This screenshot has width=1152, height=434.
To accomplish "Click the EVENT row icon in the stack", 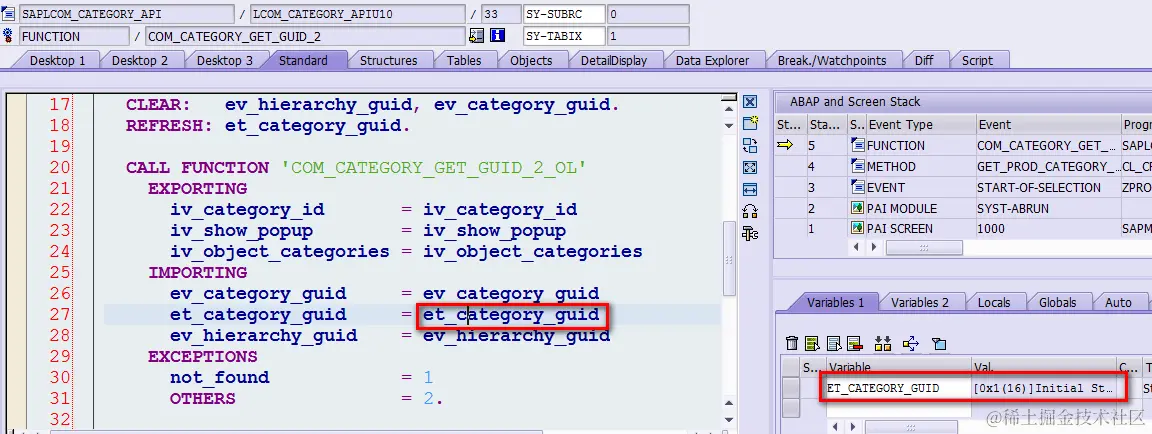I will tap(857, 187).
